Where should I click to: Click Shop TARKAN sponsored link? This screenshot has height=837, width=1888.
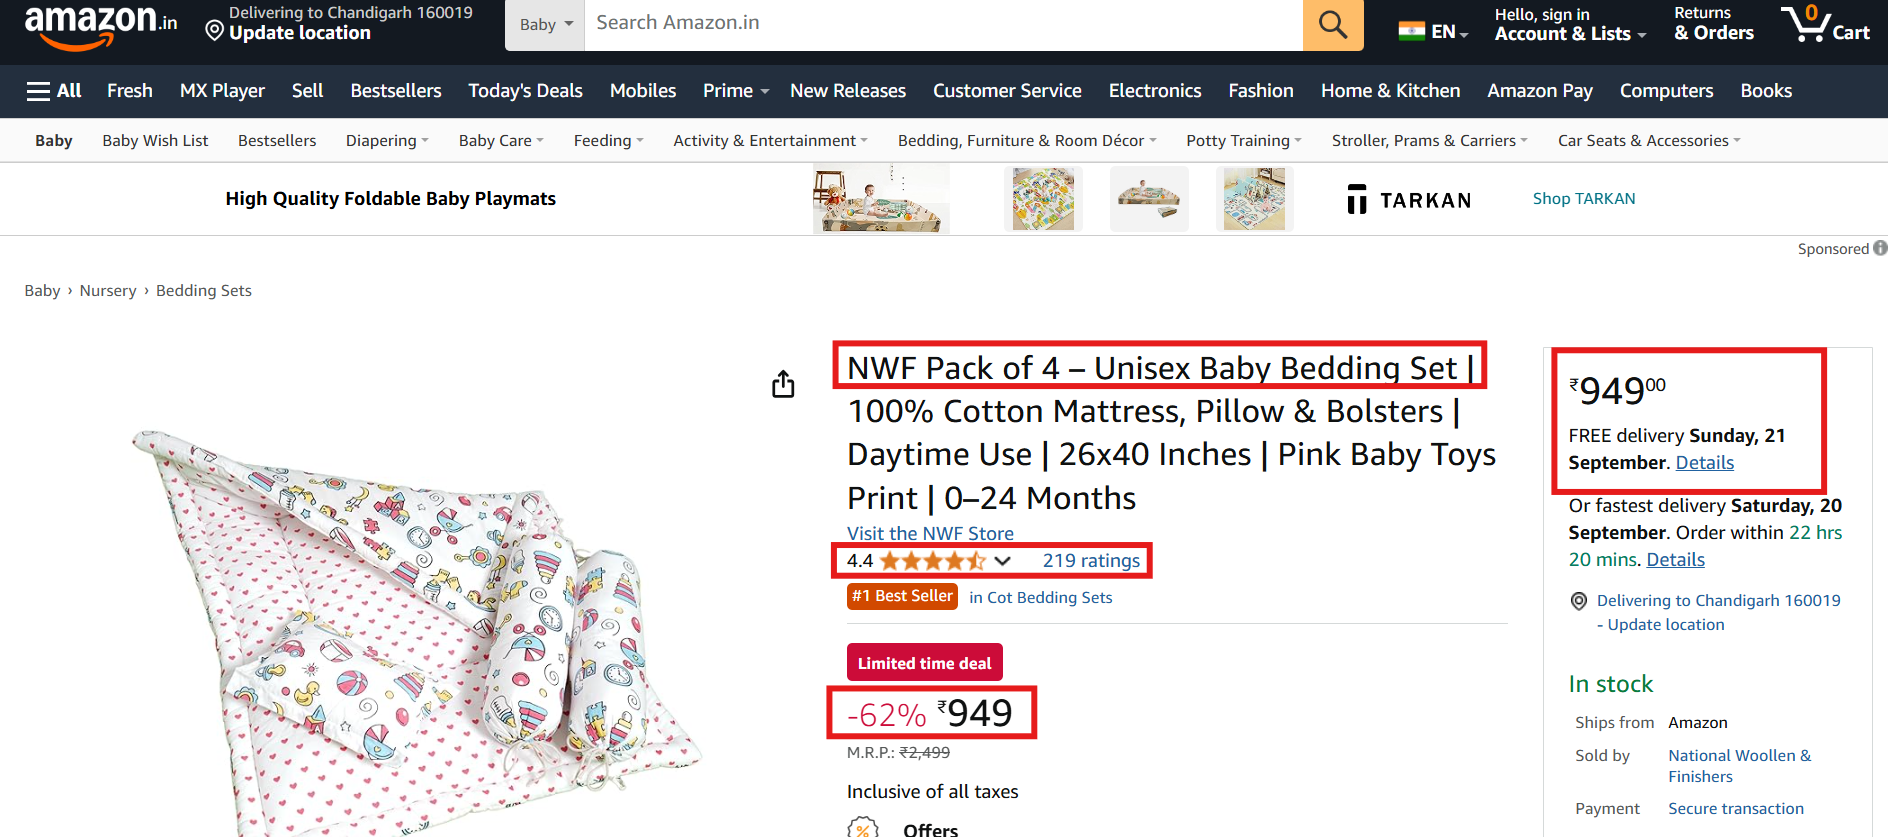(1584, 199)
